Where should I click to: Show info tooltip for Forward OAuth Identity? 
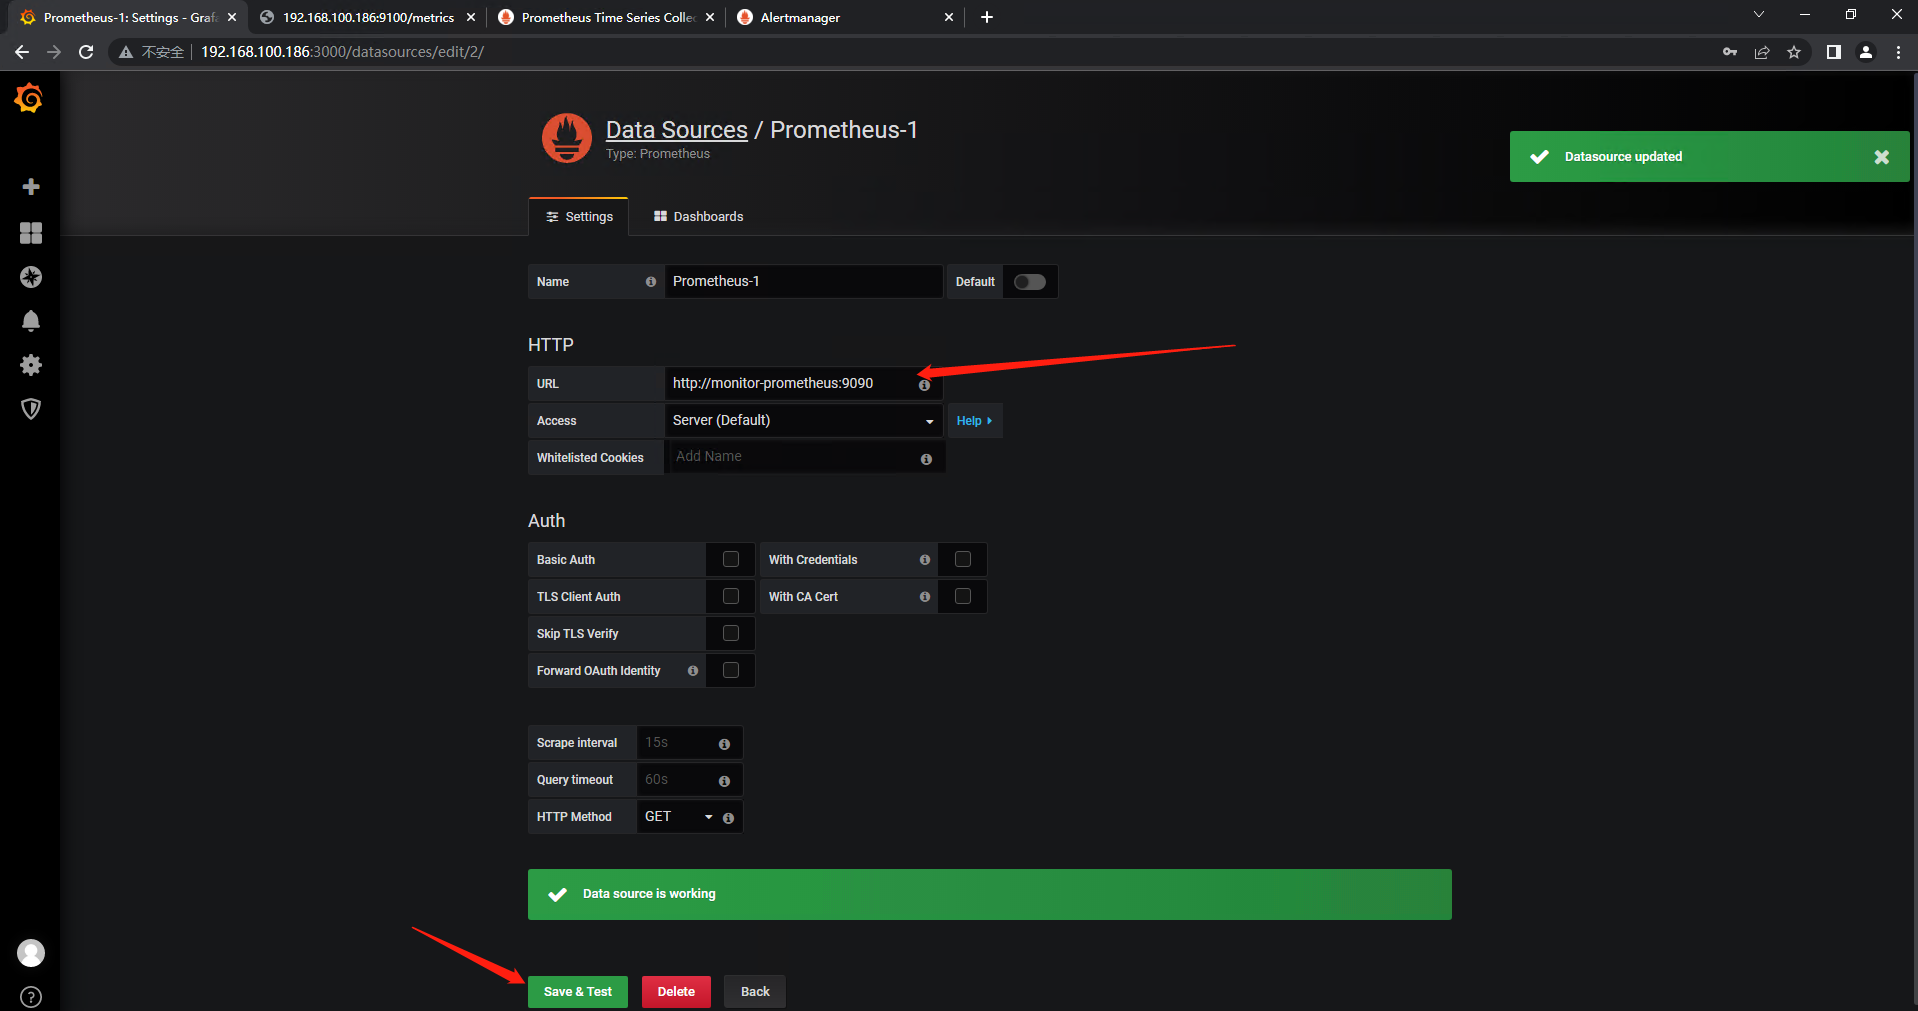693,671
